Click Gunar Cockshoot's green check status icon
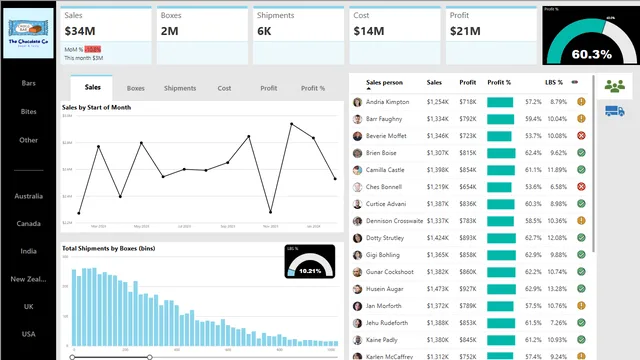This screenshot has height=360, width=640. pyautogui.click(x=581, y=271)
